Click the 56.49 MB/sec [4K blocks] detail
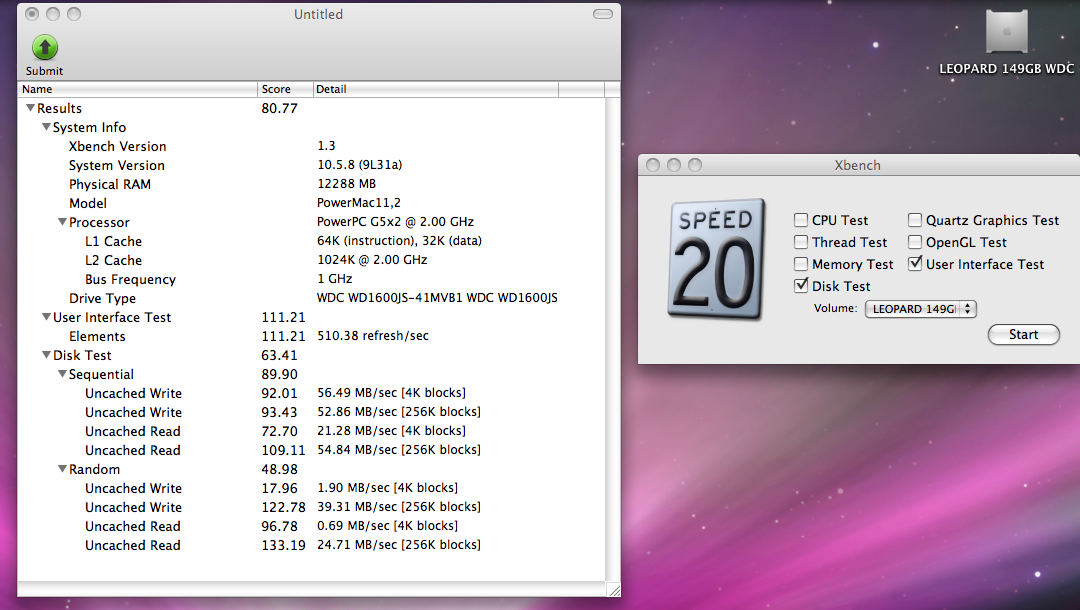 point(391,393)
